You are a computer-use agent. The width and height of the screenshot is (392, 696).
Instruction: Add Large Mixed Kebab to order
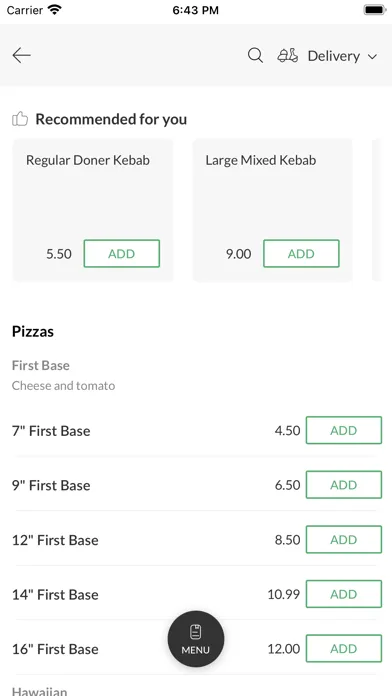(301, 253)
